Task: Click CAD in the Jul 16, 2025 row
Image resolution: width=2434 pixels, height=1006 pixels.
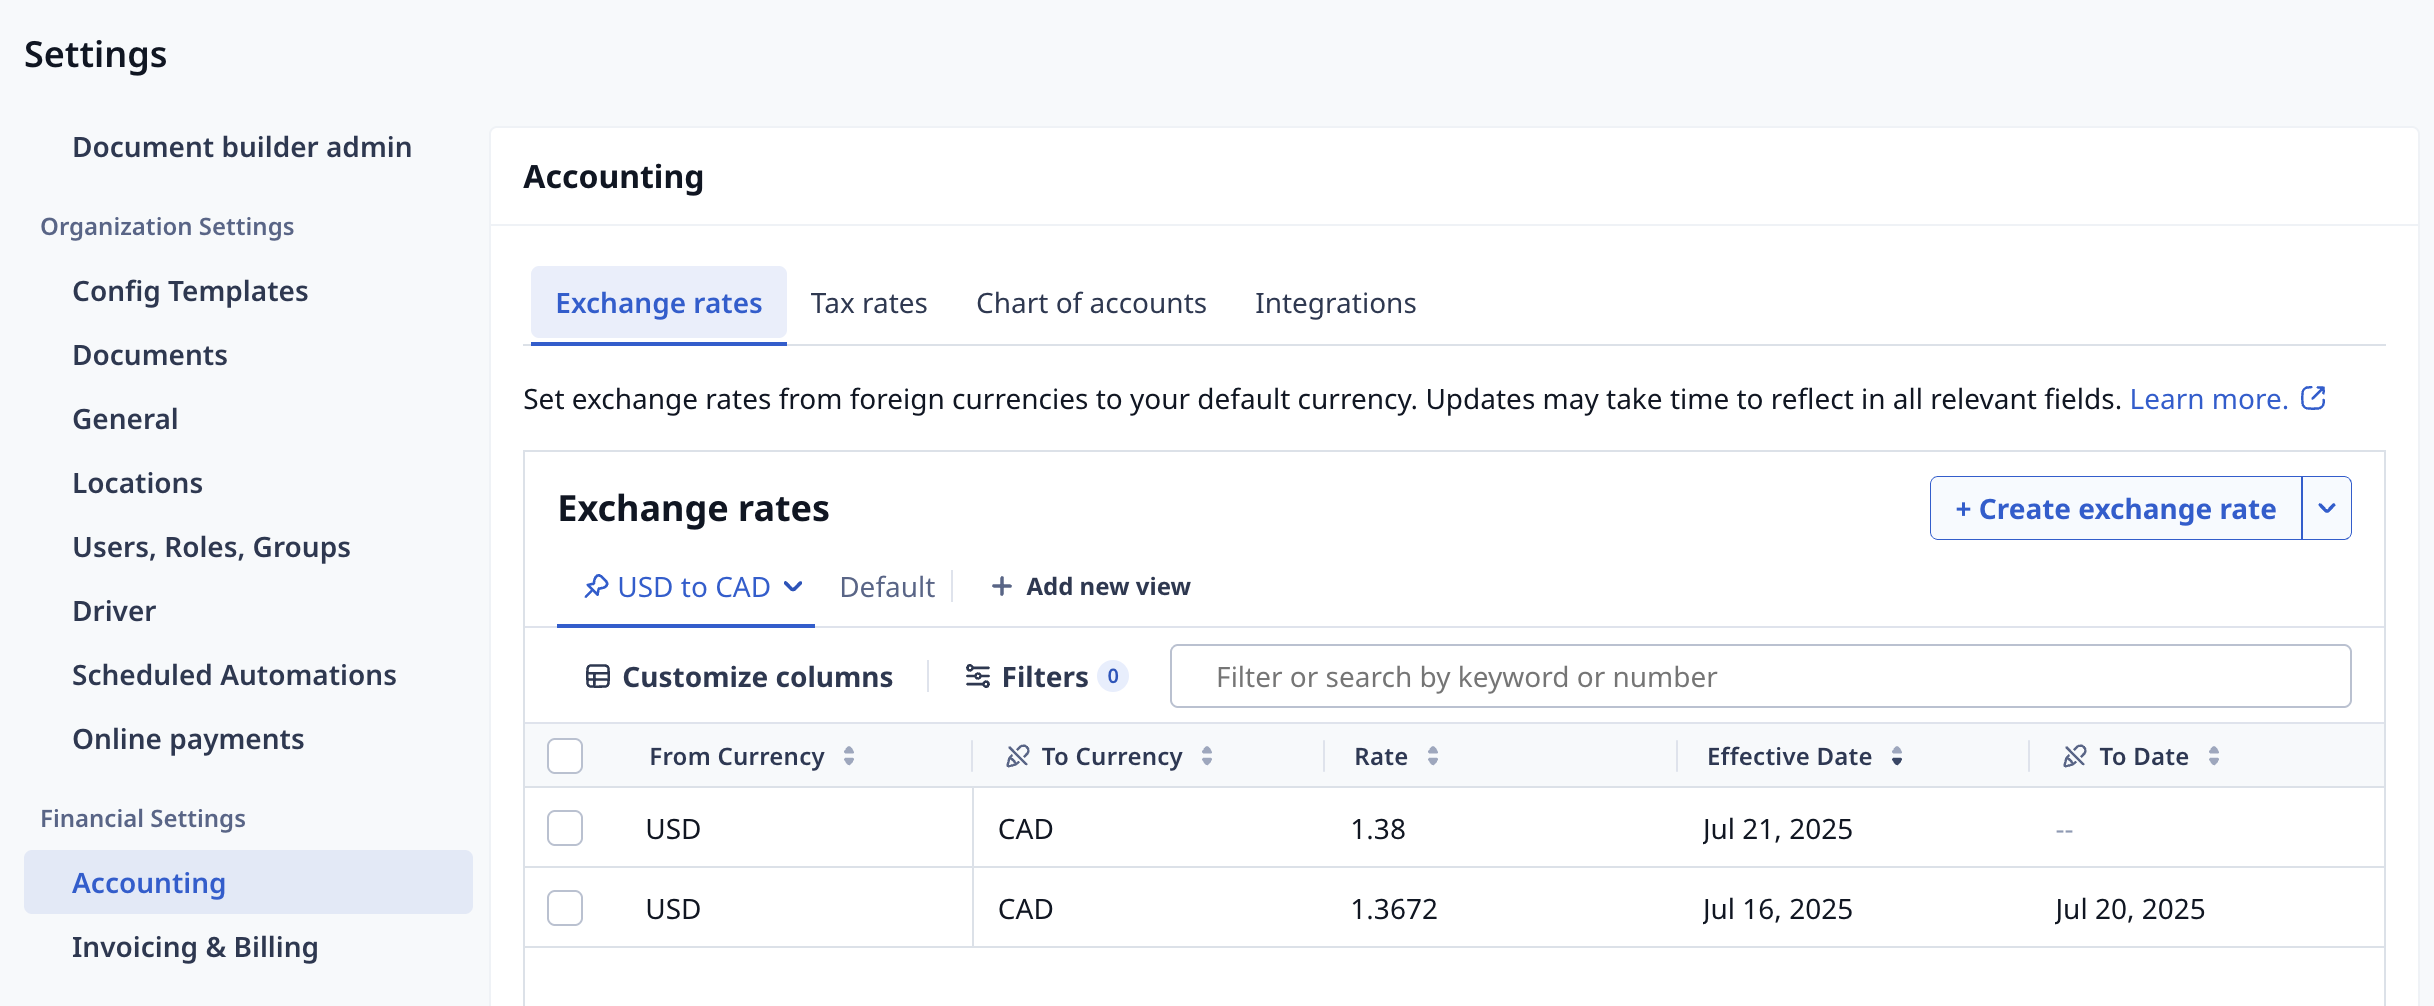Action: point(1025,909)
